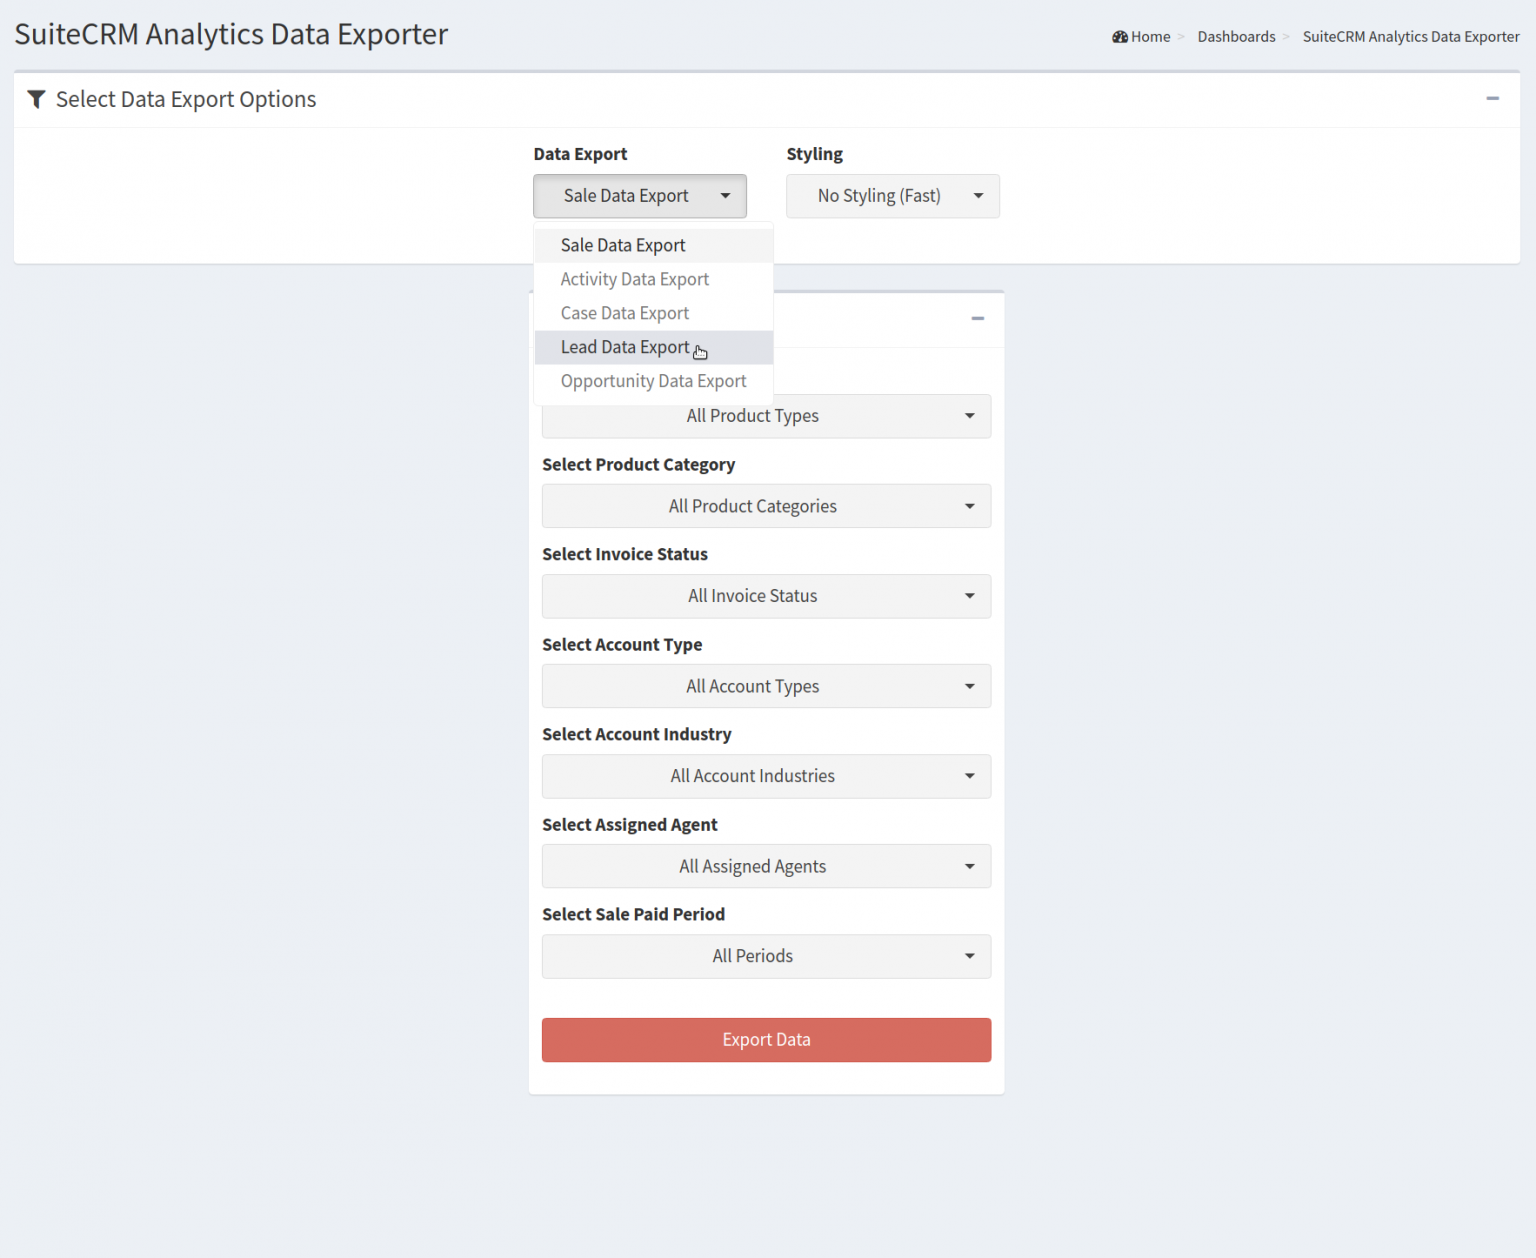Collapse the filters panel using minus icon
This screenshot has width=1536, height=1258.
(978, 318)
